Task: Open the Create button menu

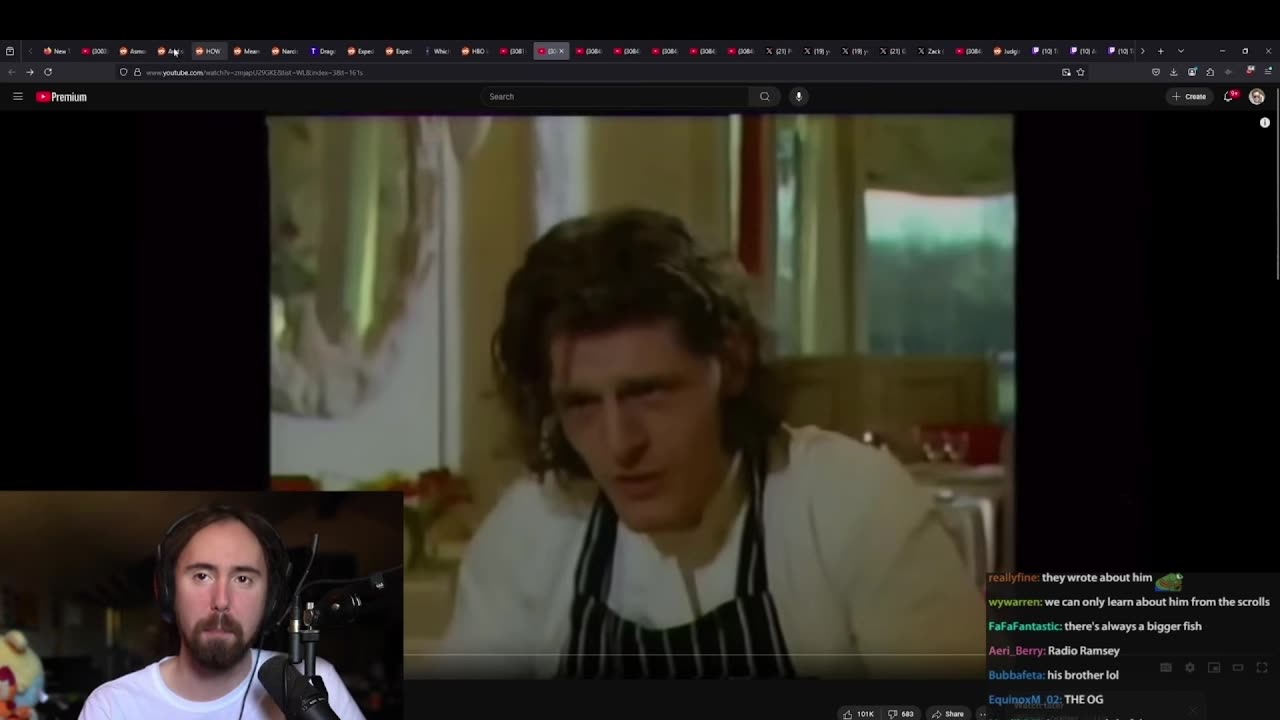Action: coord(1190,96)
